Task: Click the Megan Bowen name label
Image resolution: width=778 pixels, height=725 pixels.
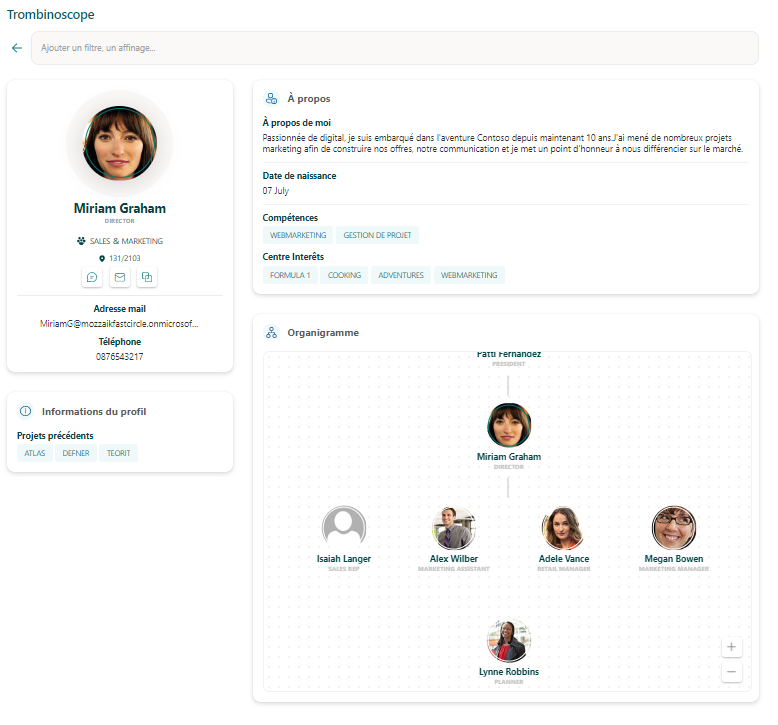Action: point(674,559)
